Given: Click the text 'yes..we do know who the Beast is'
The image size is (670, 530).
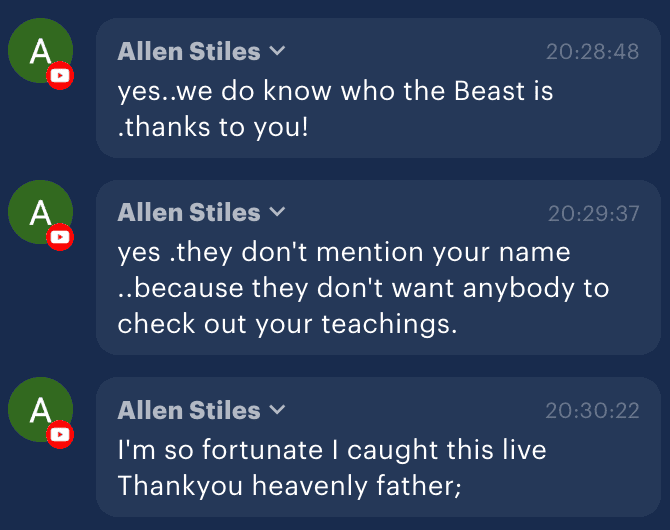Looking at the screenshot, I should tap(335, 91).
